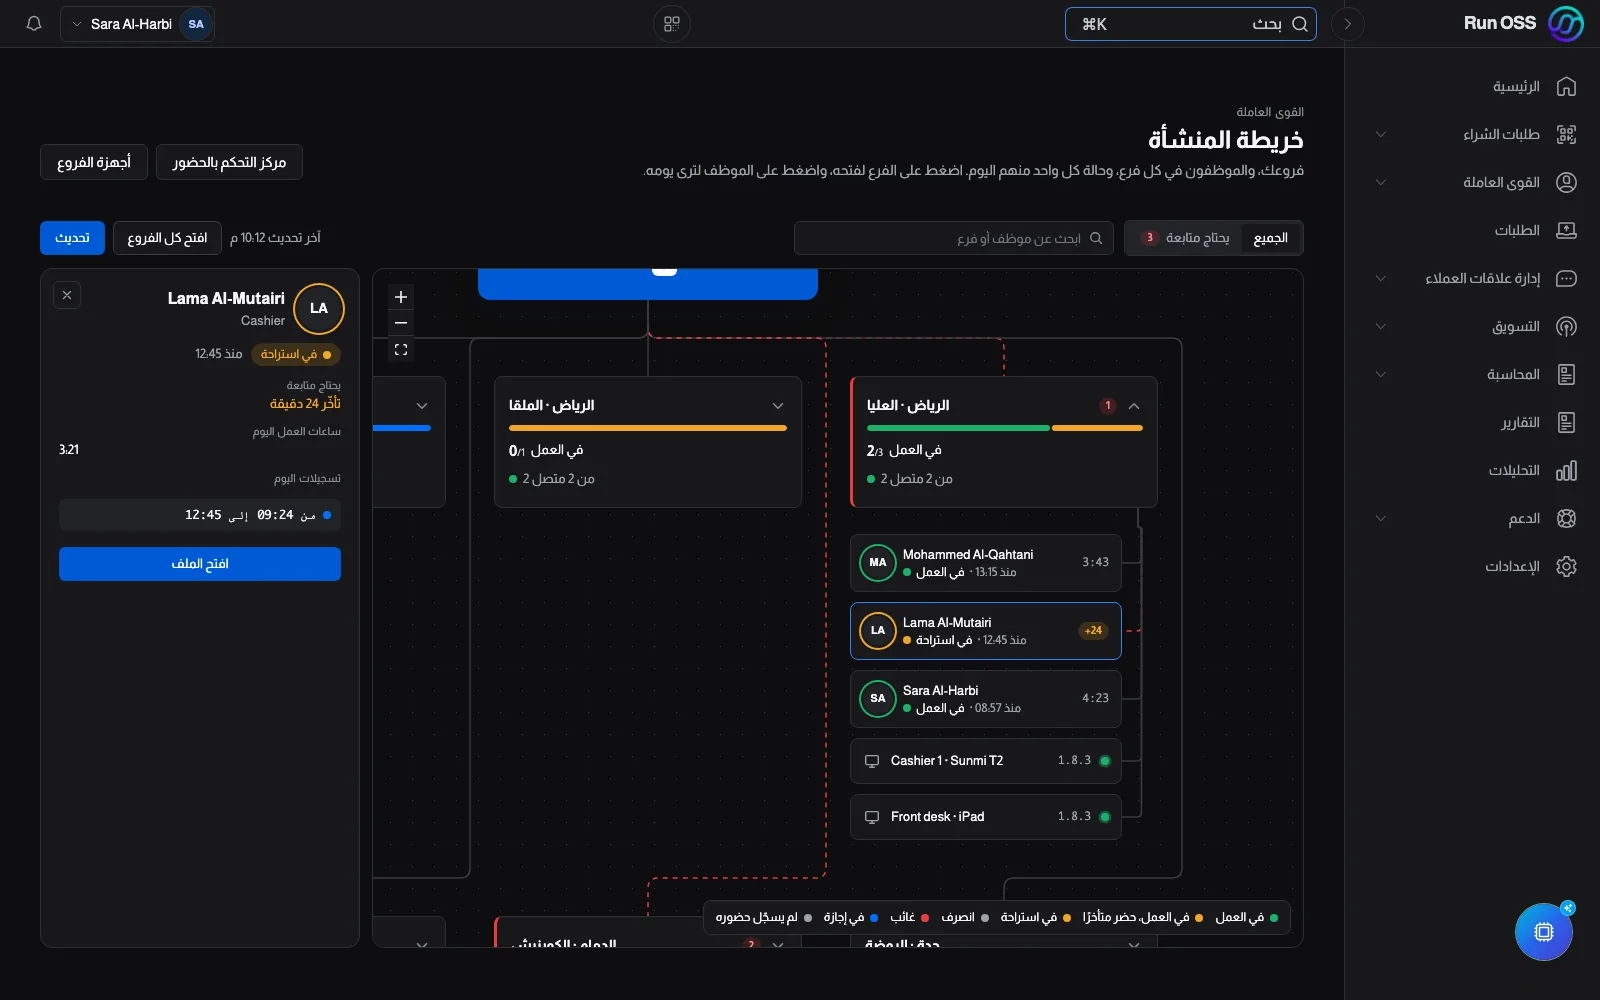Click ابحث عن موظف أو فرع field
Viewport: 1600px width, 1000px height.
[x=954, y=238]
